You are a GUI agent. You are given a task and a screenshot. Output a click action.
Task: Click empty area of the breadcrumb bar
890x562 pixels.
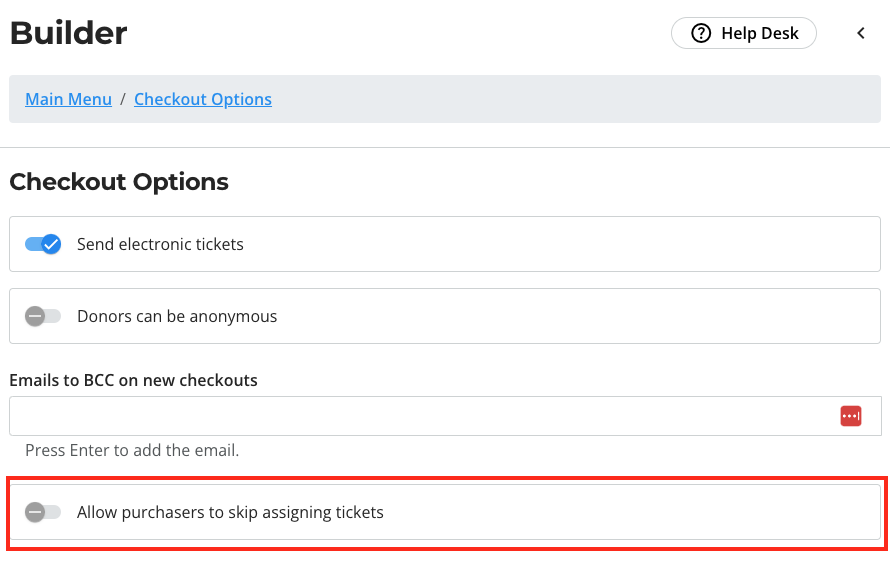pyautogui.click(x=568, y=99)
